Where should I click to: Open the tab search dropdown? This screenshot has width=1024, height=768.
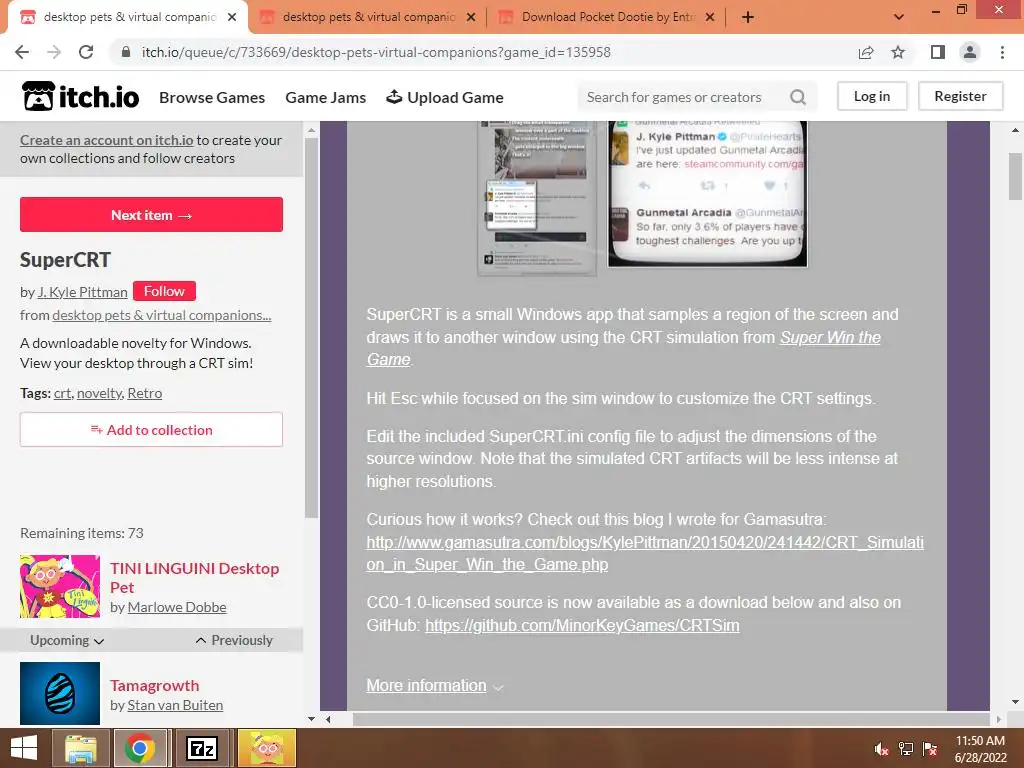point(899,17)
